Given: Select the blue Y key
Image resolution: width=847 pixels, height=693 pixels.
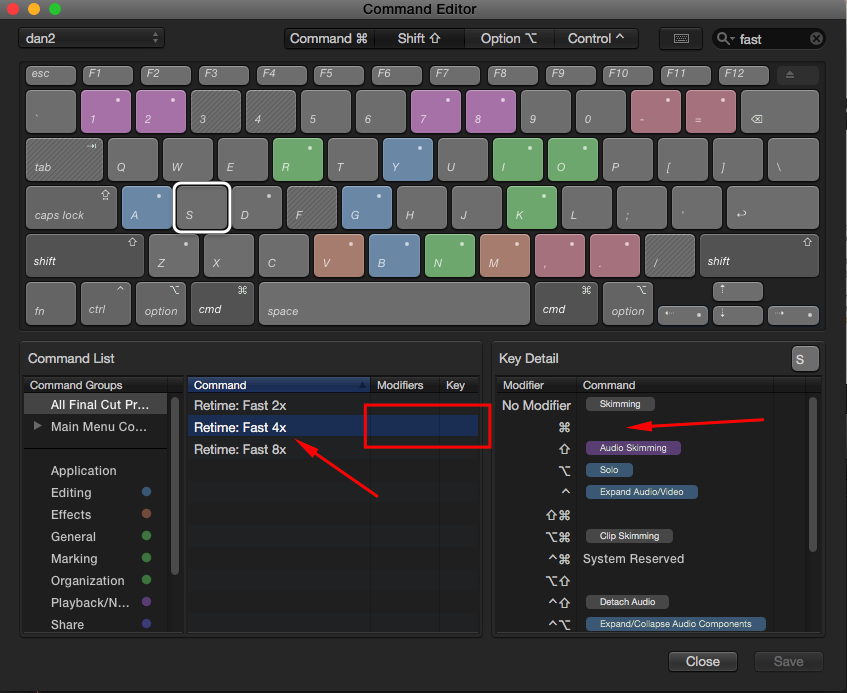Looking at the screenshot, I should tap(408, 160).
